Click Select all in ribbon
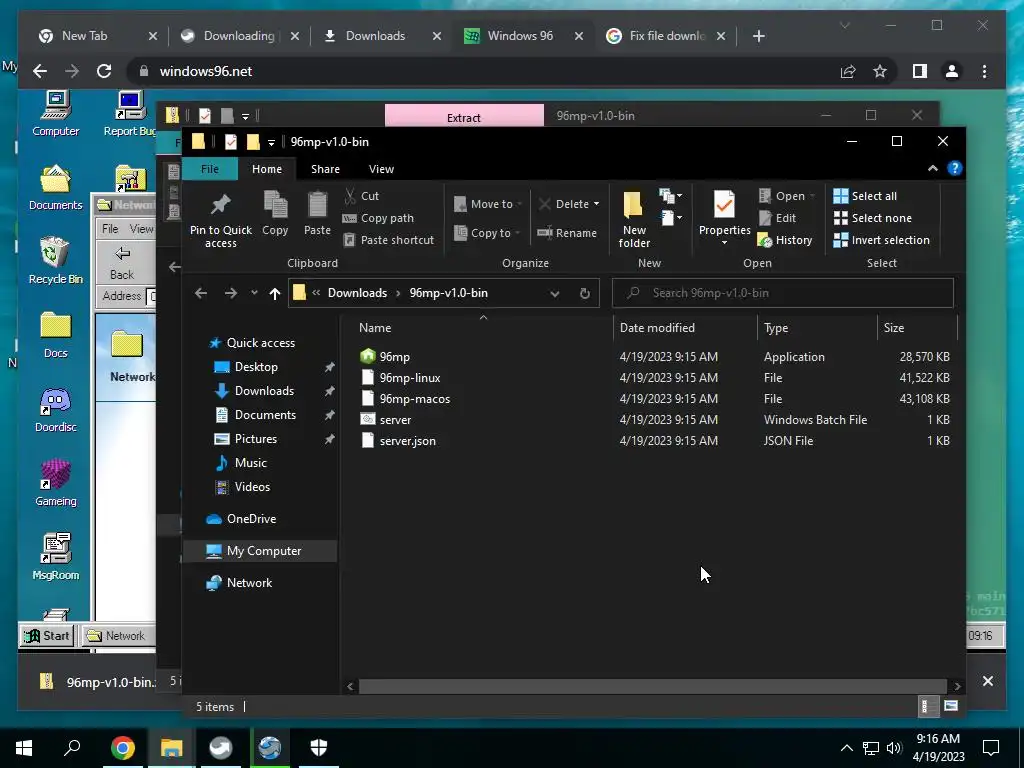 click(865, 196)
